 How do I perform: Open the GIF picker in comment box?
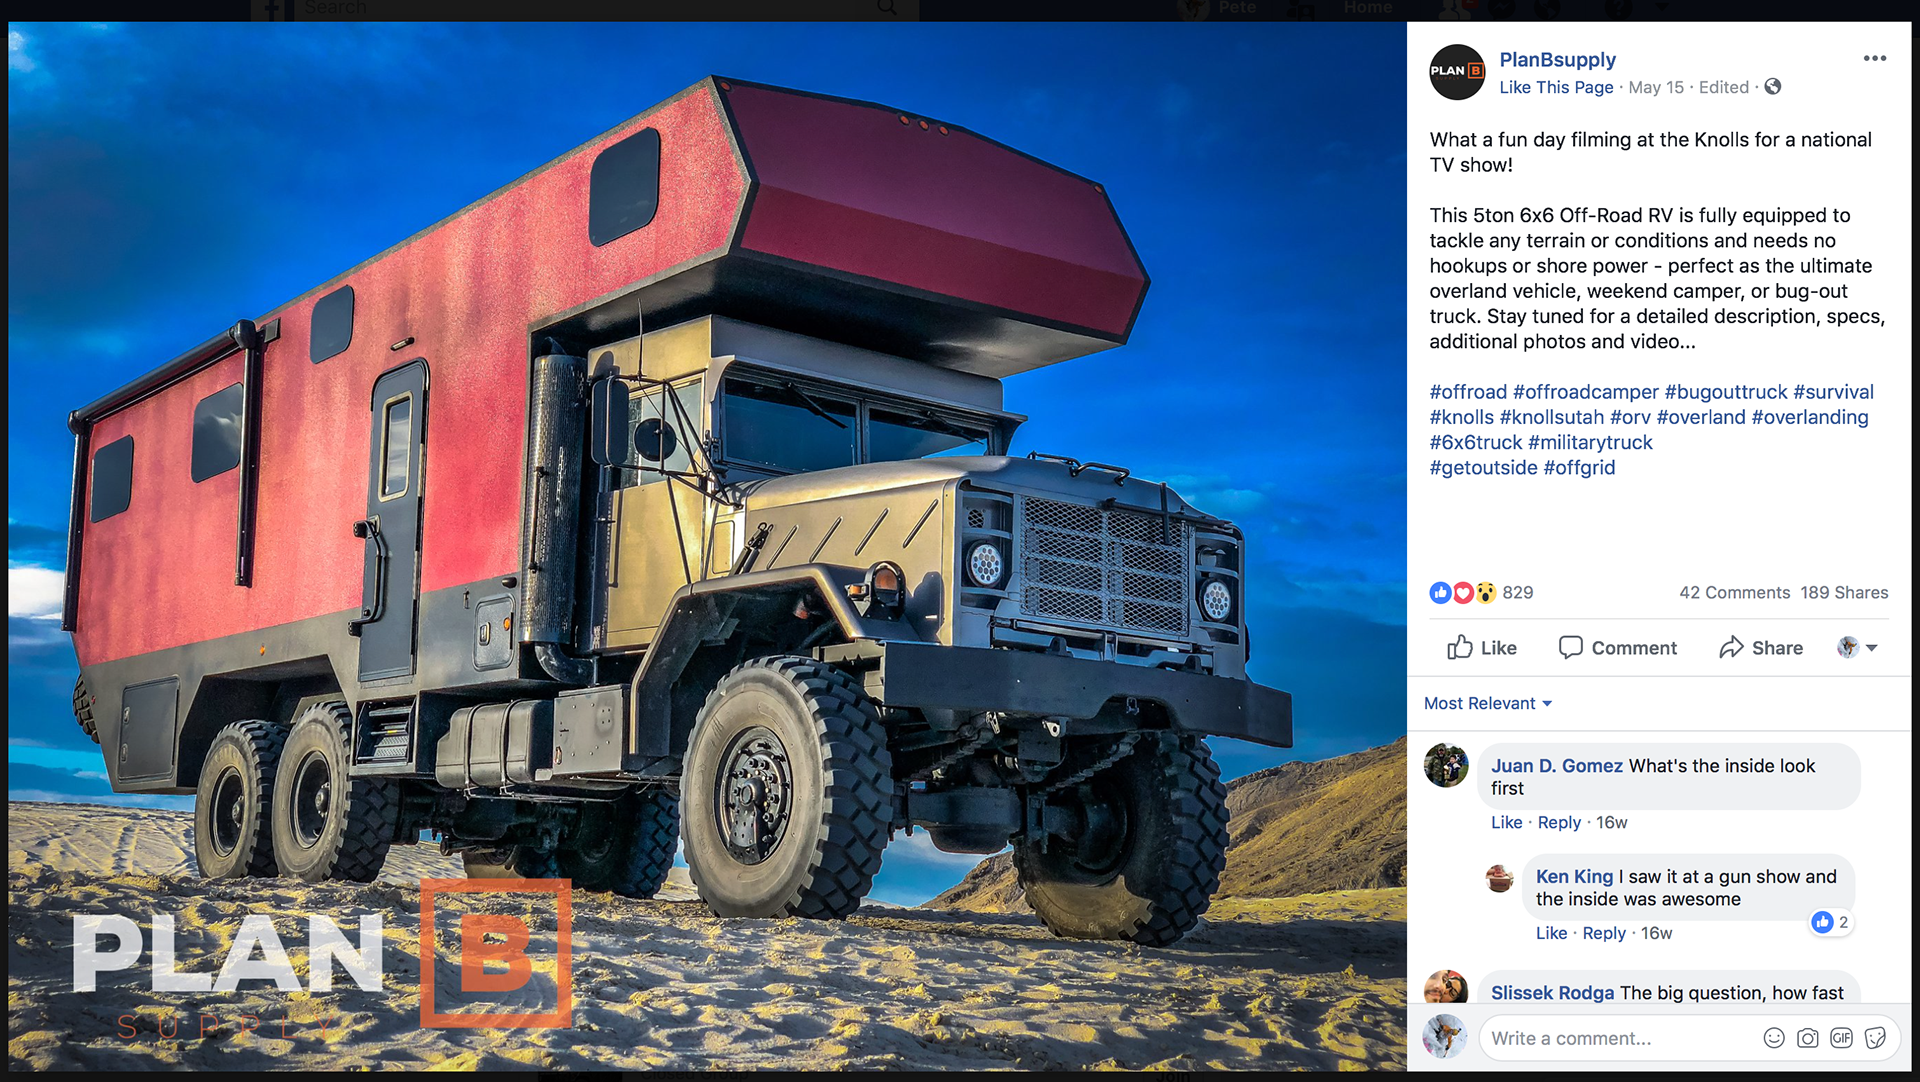click(1841, 1038)
